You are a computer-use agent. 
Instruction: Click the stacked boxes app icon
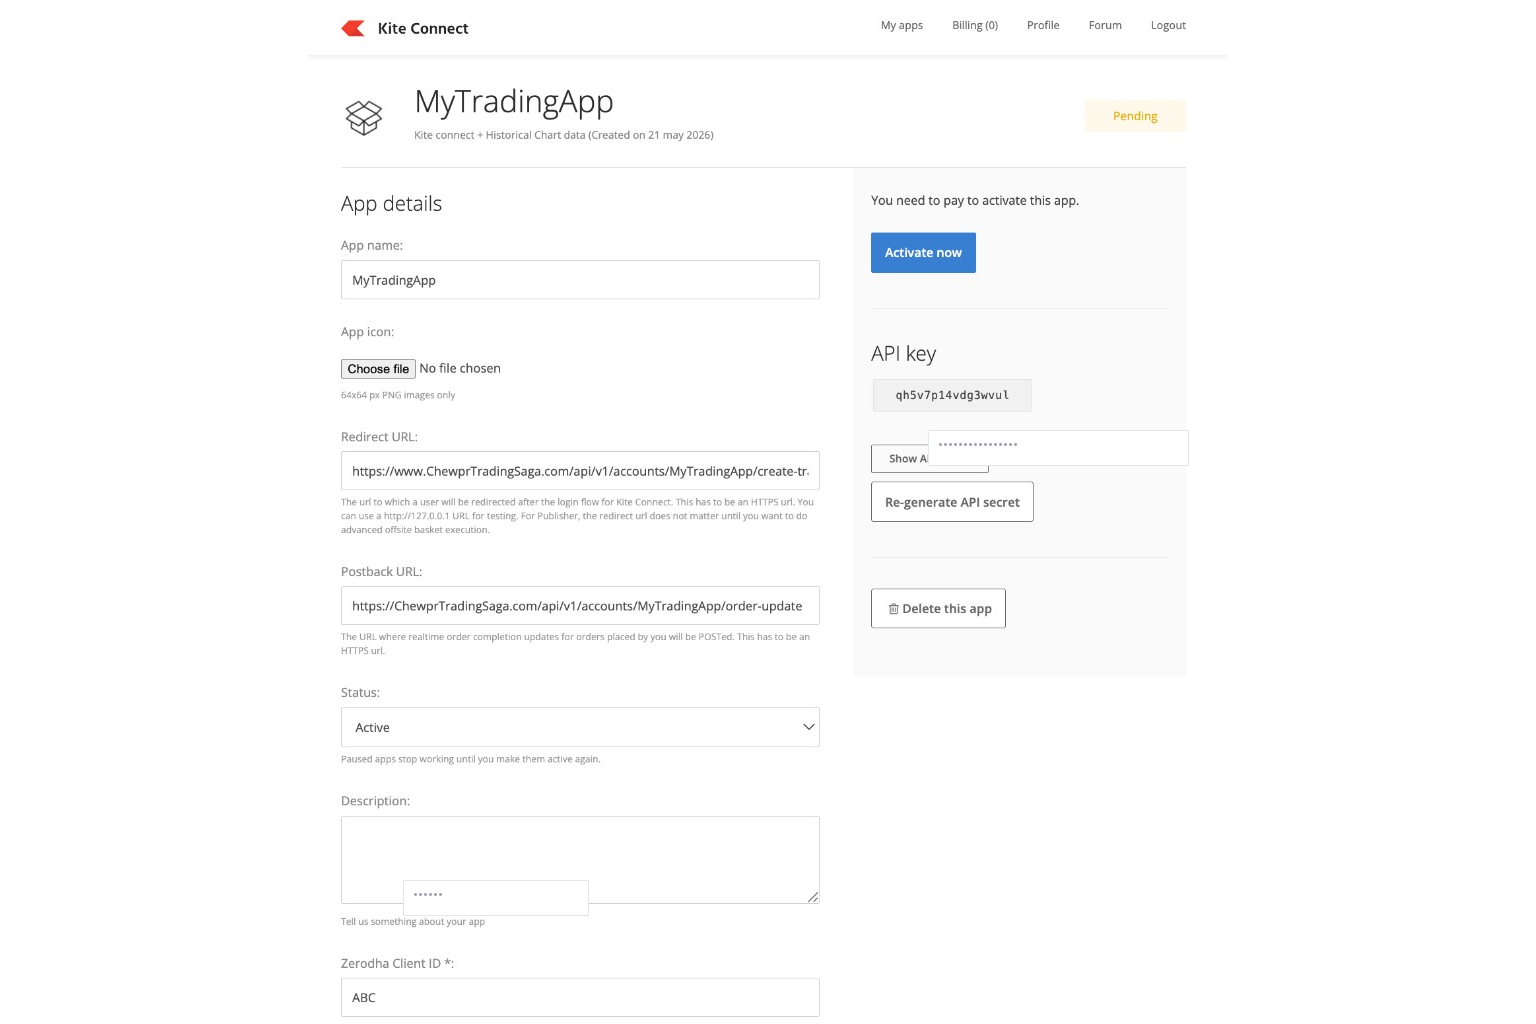[x=364, y=117]
